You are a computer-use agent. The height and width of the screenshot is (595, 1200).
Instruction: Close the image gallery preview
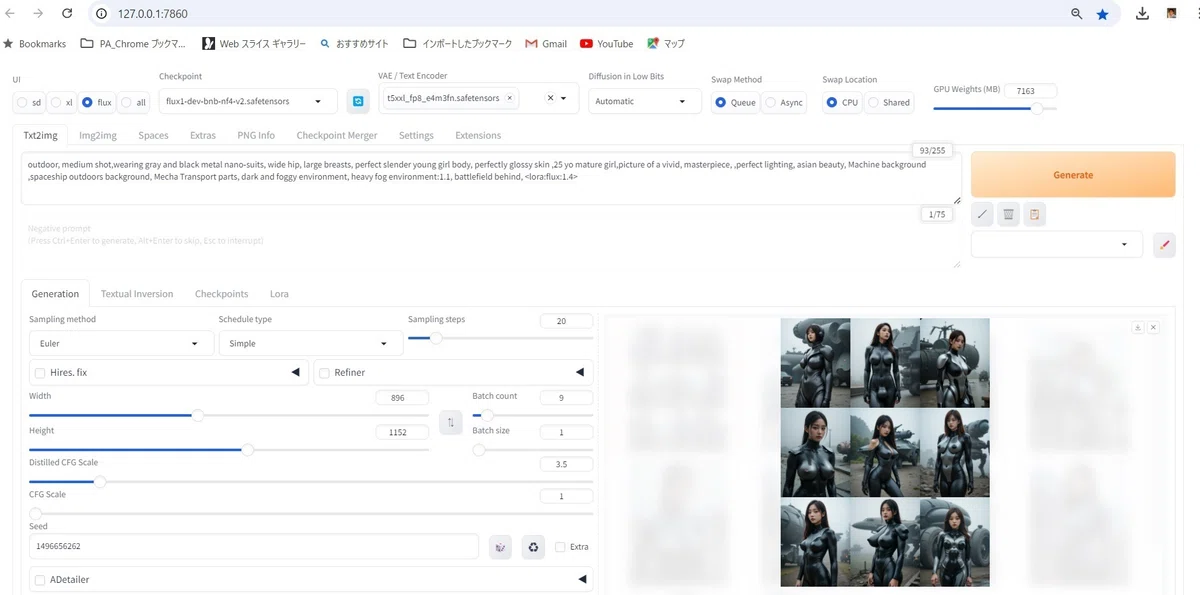1153,327
